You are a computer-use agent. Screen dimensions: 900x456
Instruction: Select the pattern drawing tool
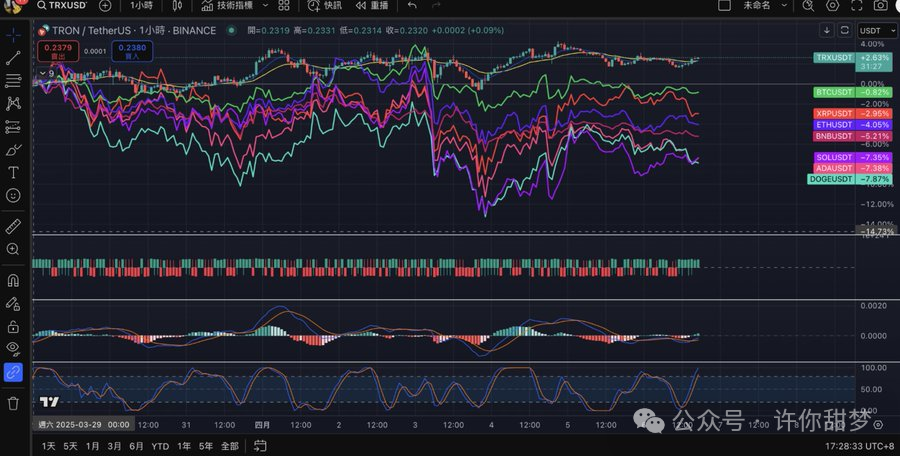pos(13,104)
